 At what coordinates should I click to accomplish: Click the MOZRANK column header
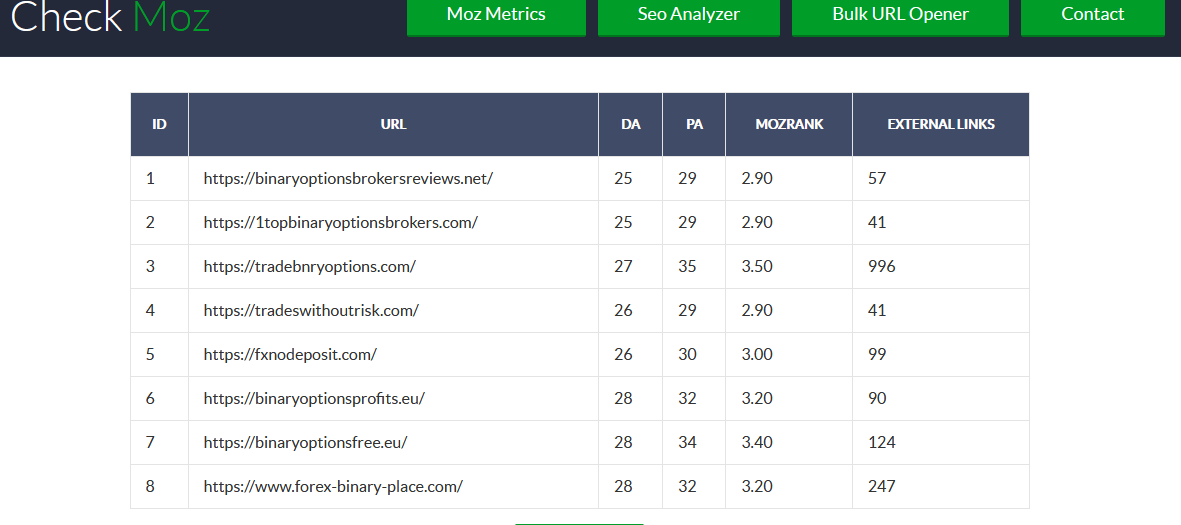[x=789, y=125]
